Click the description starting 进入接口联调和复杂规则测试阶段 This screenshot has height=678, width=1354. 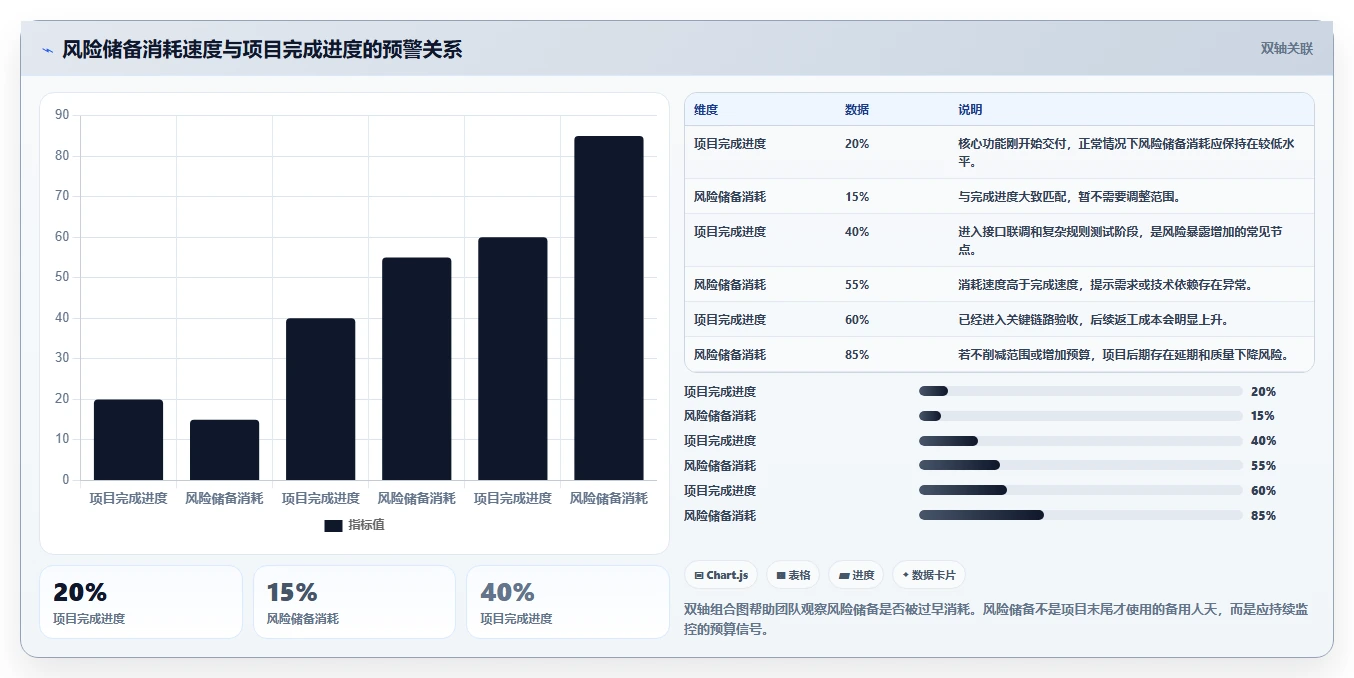pyautogui.click(x=1120, y=240)
